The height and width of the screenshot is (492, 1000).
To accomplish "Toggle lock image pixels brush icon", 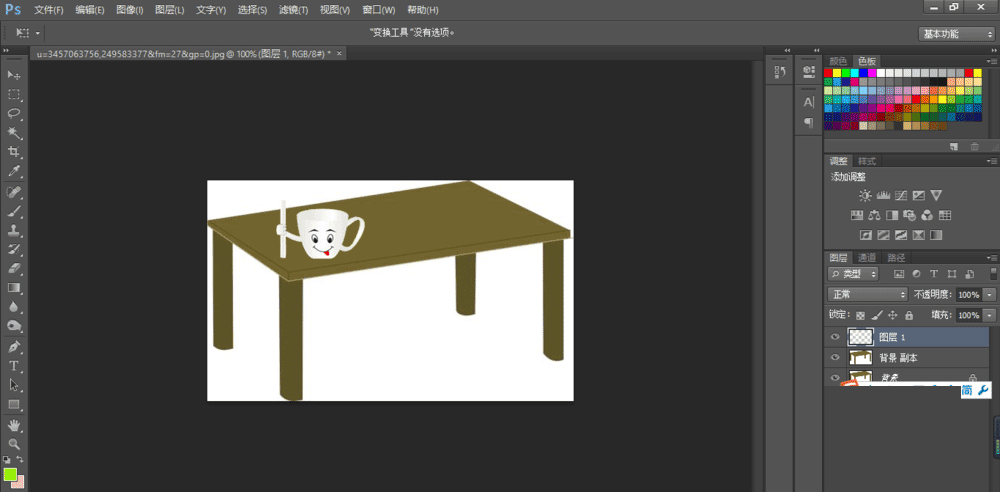I will [x=877, y=315].
